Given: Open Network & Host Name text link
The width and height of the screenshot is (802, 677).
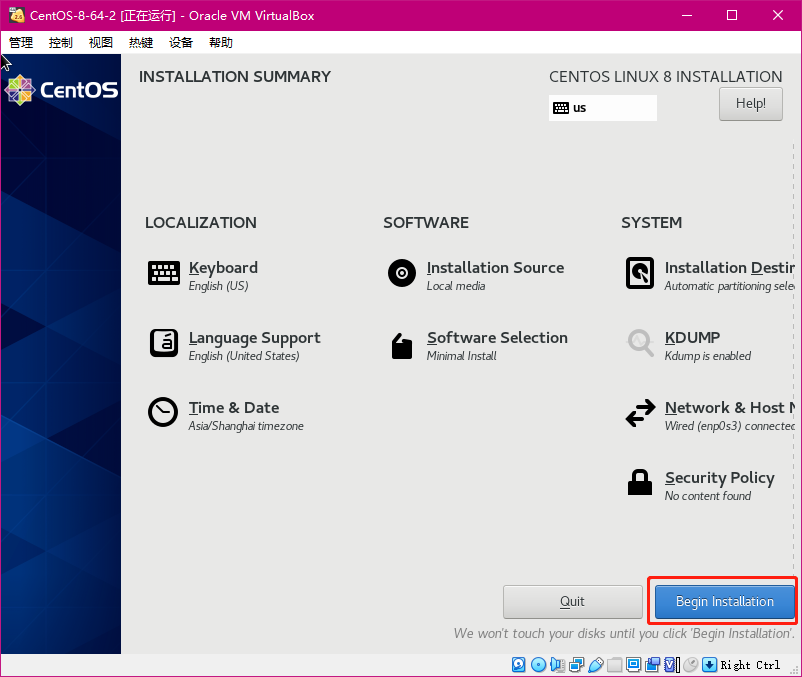Looking at the screenshot, I should click(729, 408).
